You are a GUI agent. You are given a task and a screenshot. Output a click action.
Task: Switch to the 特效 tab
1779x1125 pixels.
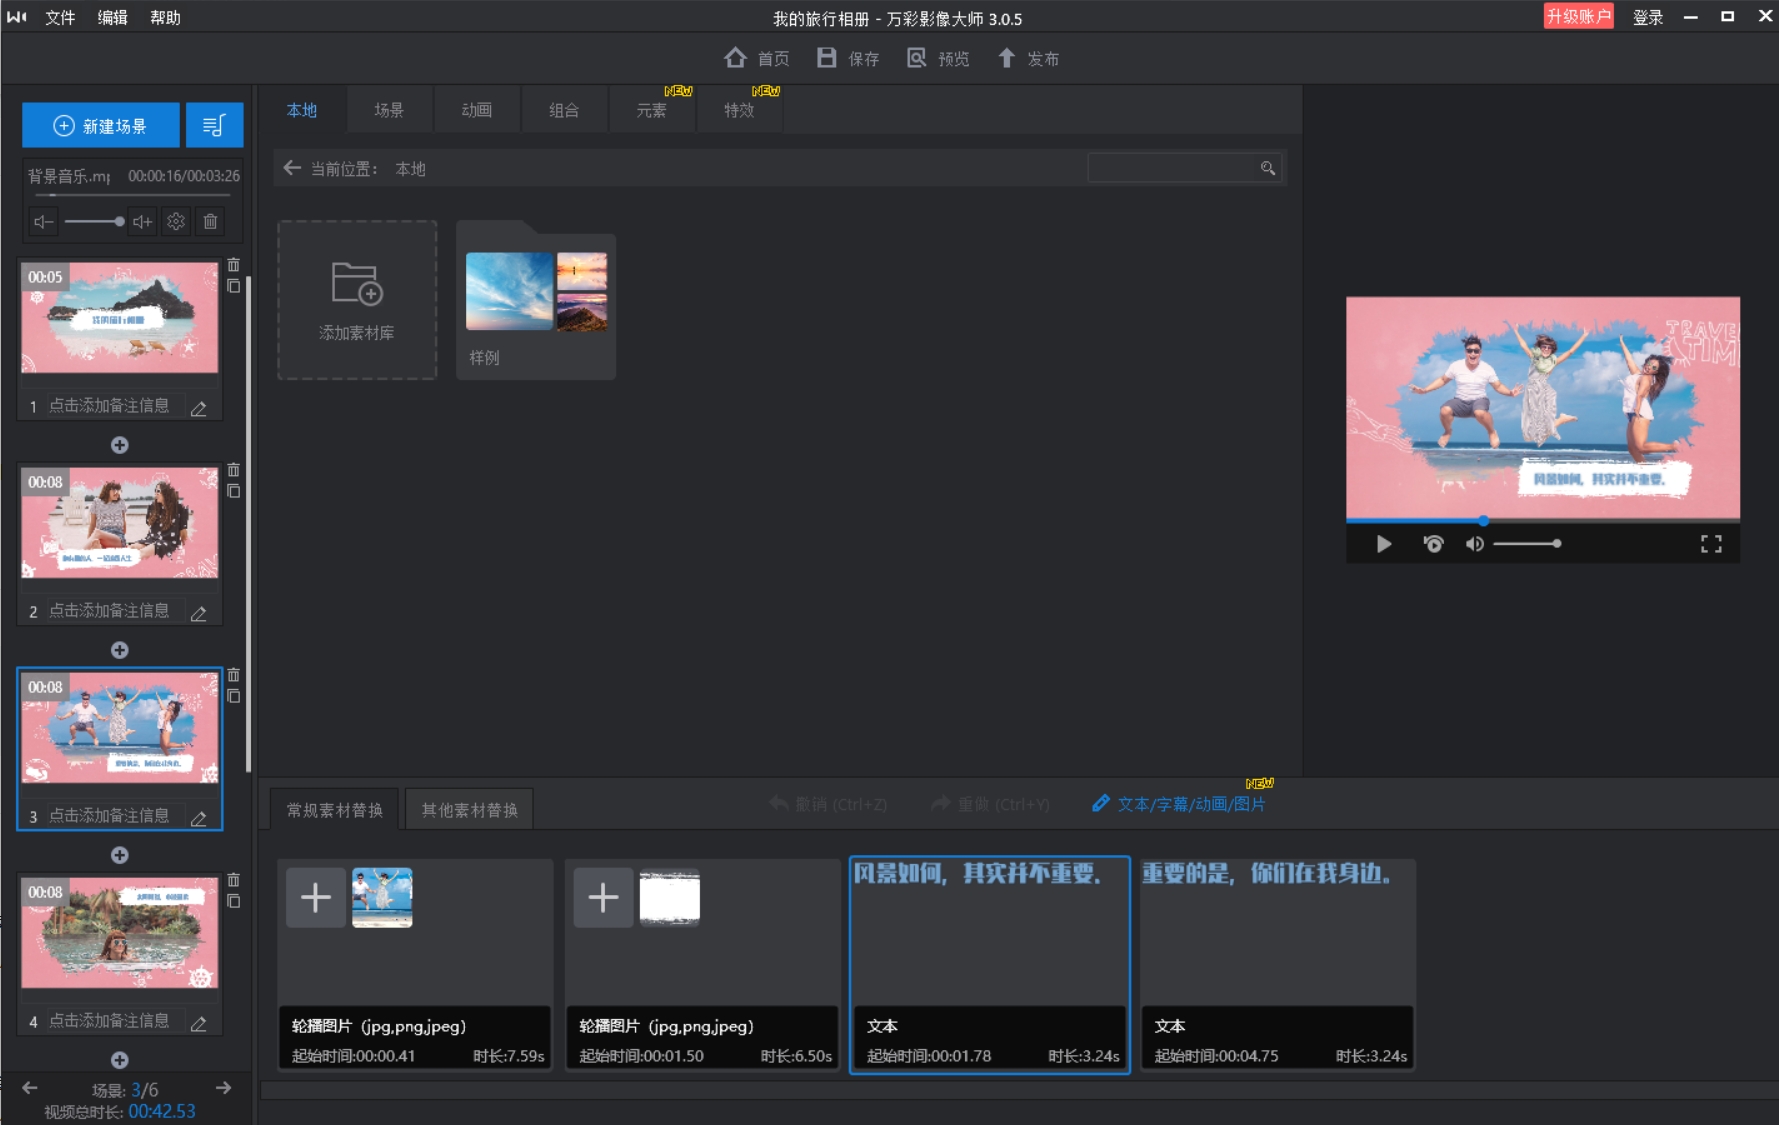(x=739, y=110)
